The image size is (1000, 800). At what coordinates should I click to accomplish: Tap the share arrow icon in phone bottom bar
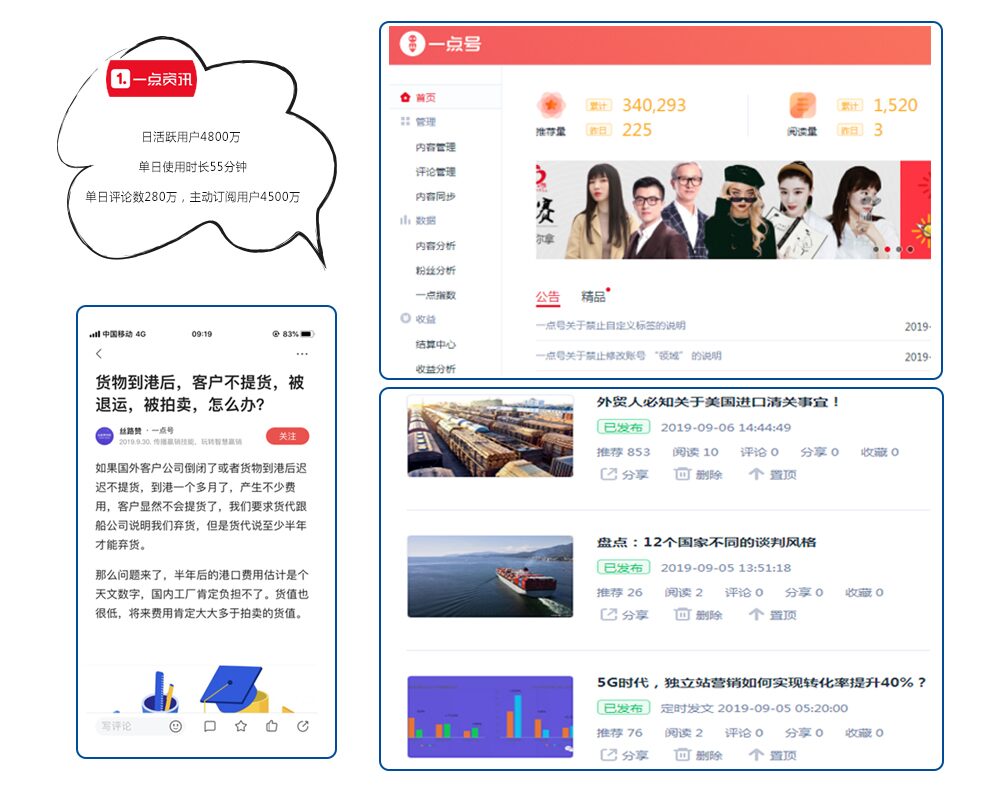pyautogui.click(x=303, y=726)
